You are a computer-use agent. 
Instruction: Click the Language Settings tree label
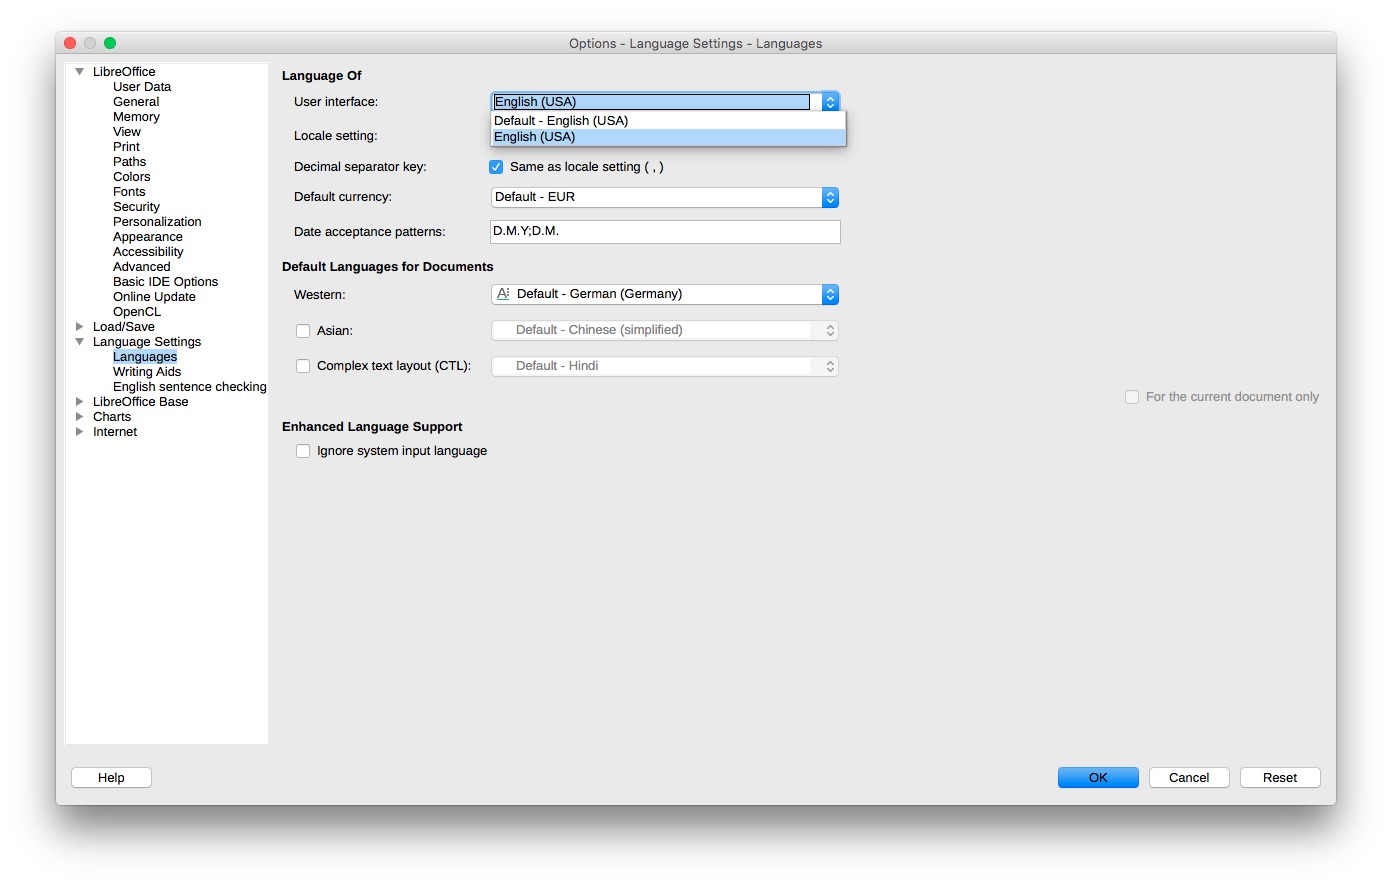pos(147,342)
